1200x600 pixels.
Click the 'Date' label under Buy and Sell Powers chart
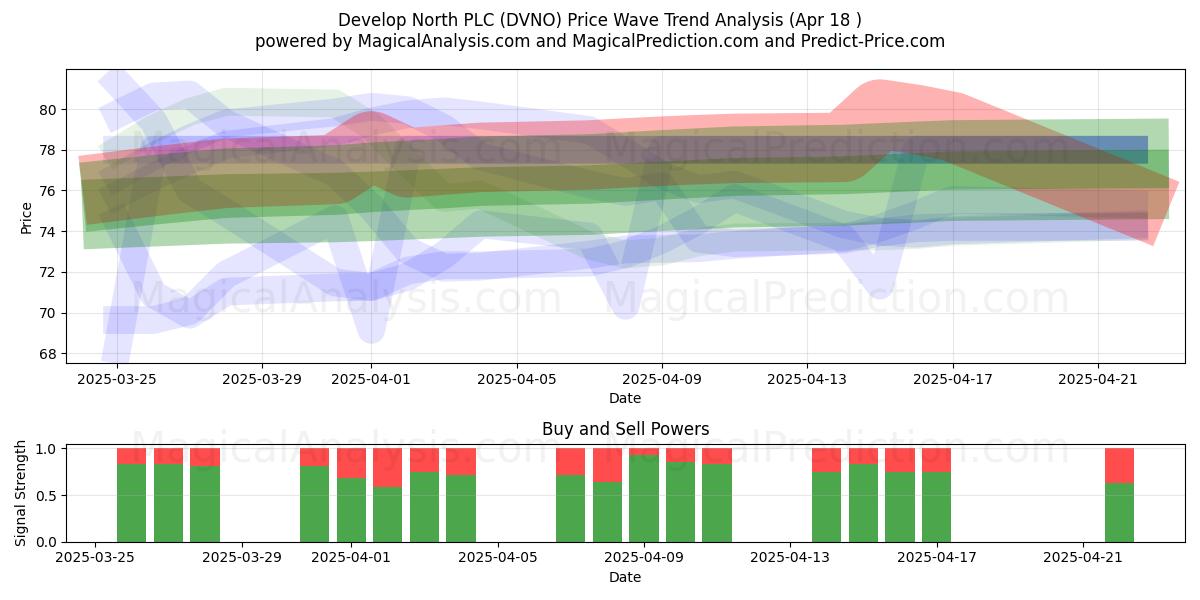tap(625, 577)
